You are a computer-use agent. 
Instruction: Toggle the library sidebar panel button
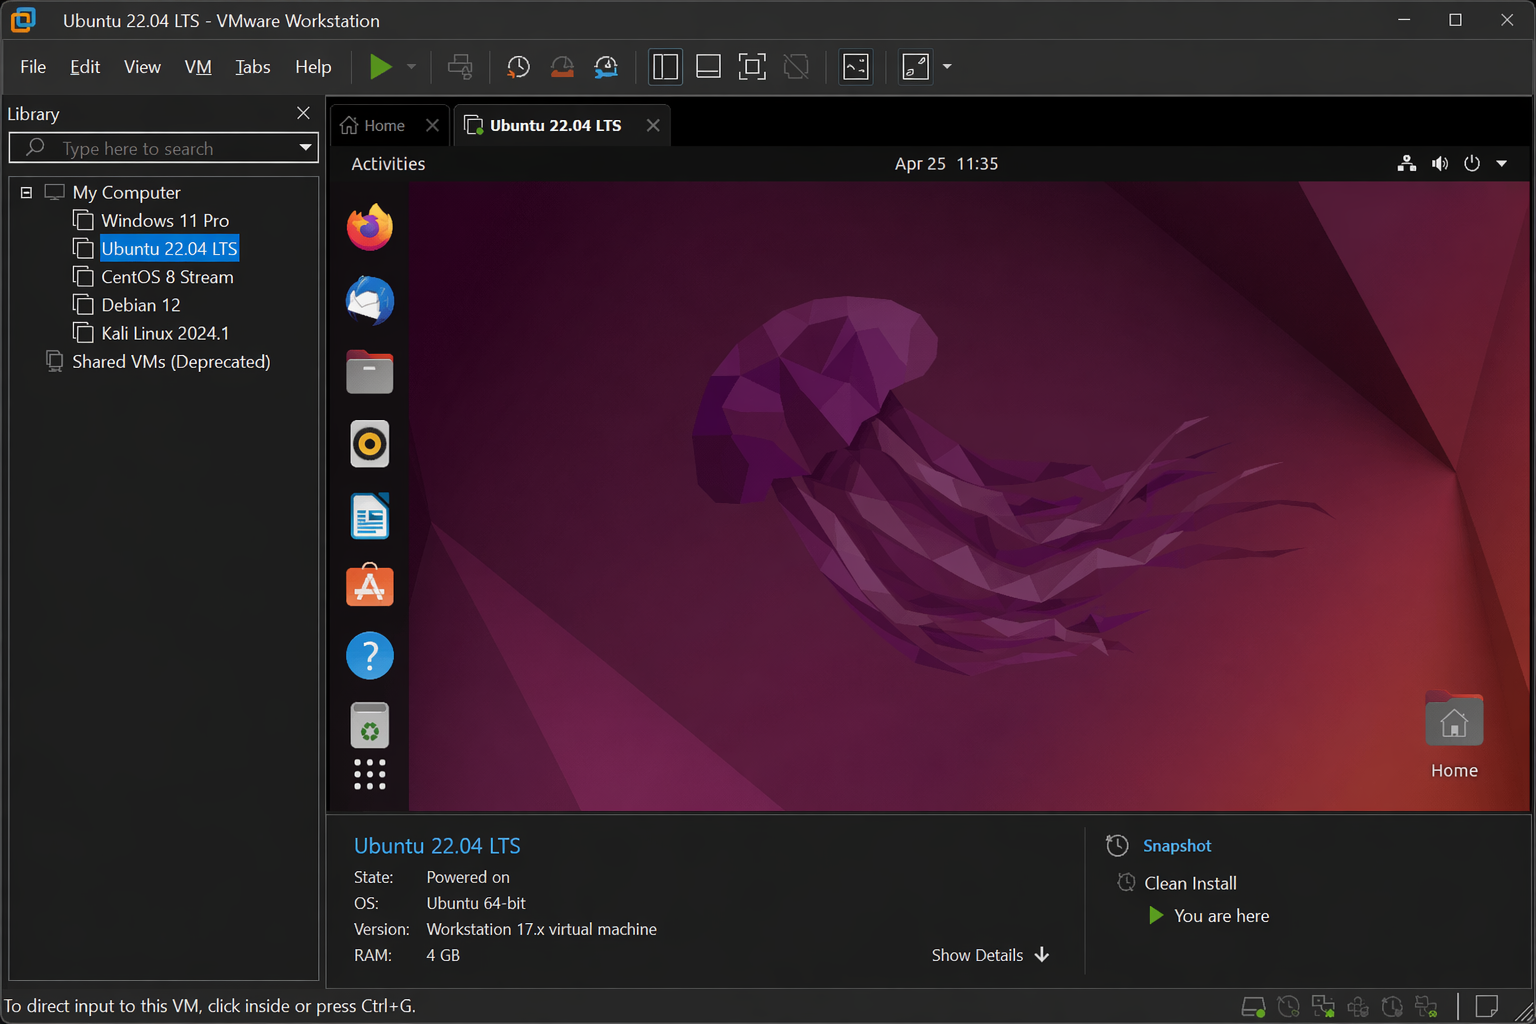[x=665, y=67]
